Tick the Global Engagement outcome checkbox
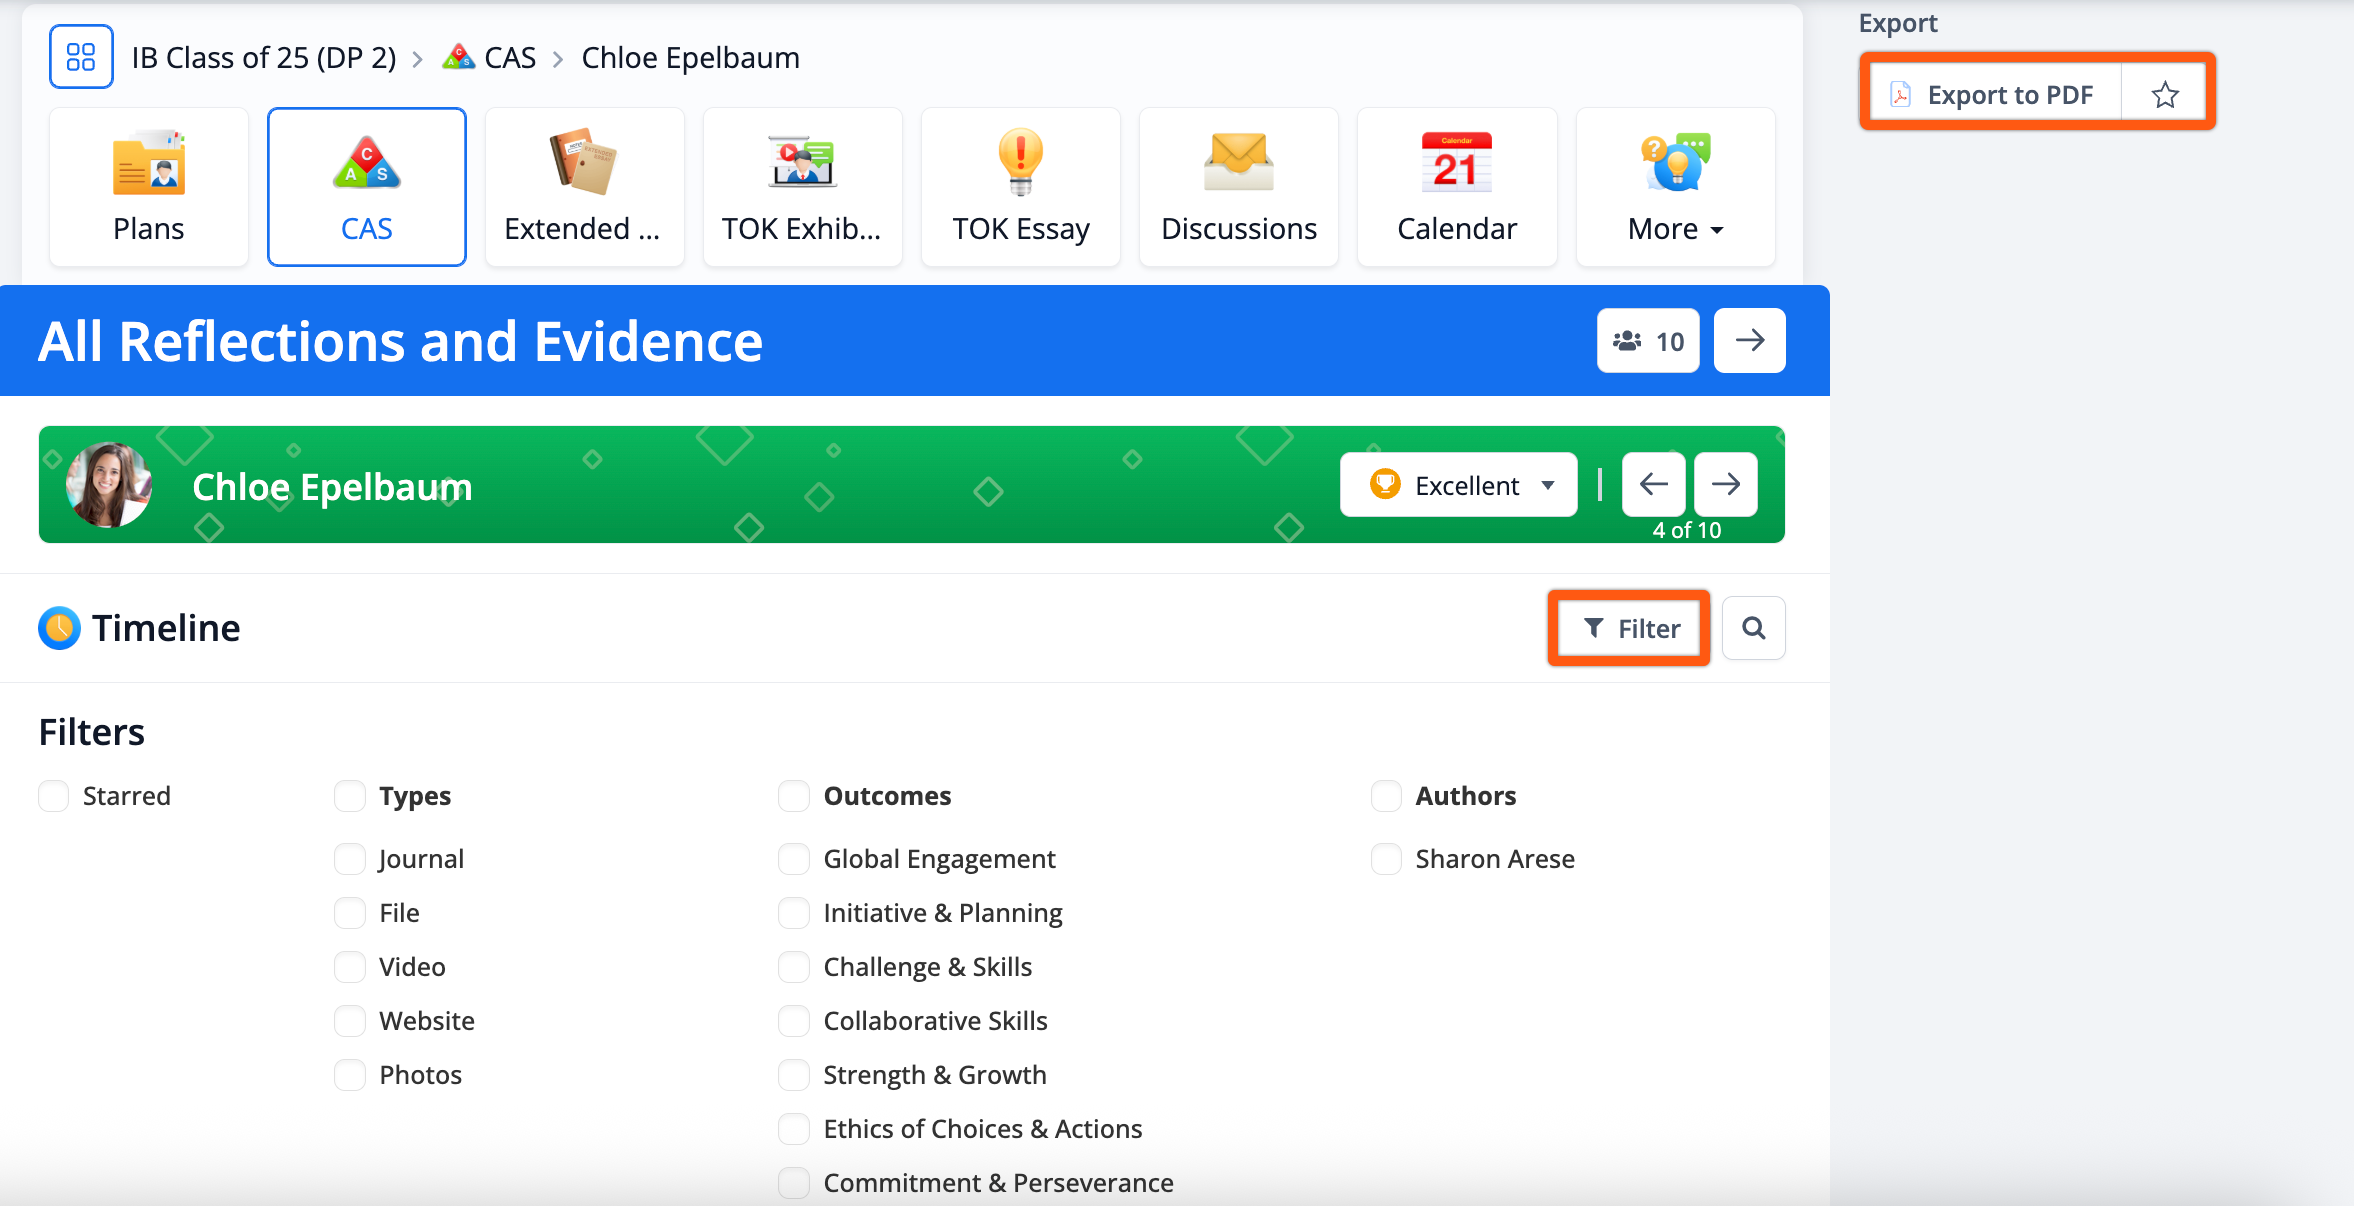The height and width of the screenshot is (1206, 2354). 794,859
